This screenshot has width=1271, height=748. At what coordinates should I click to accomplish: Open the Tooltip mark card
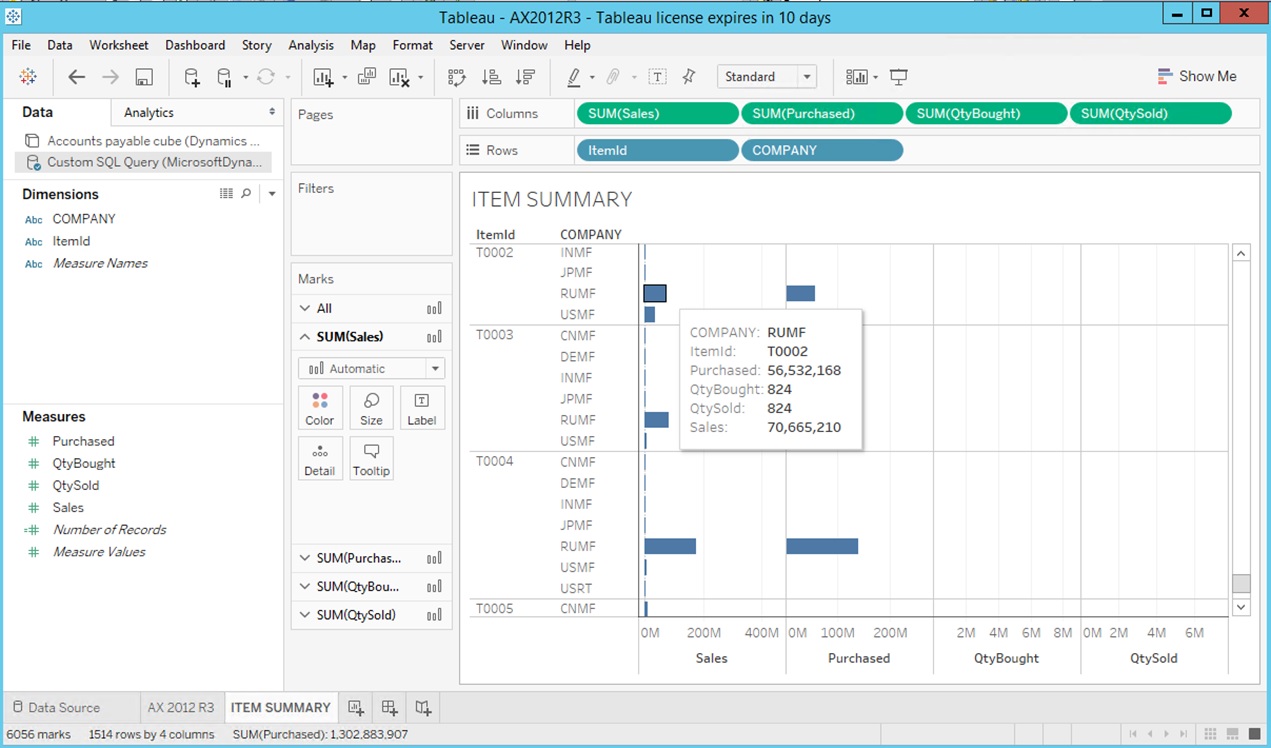371,458
